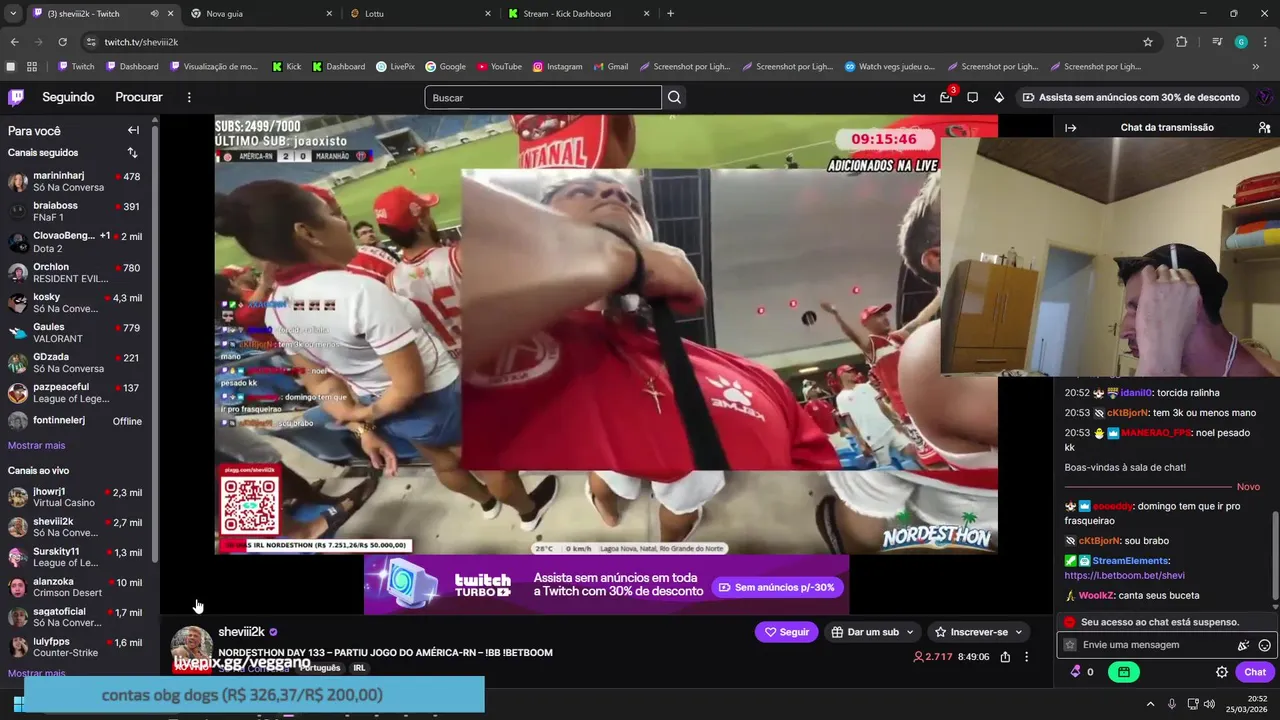Open LivePix bookmark

[x=395, y=67]
